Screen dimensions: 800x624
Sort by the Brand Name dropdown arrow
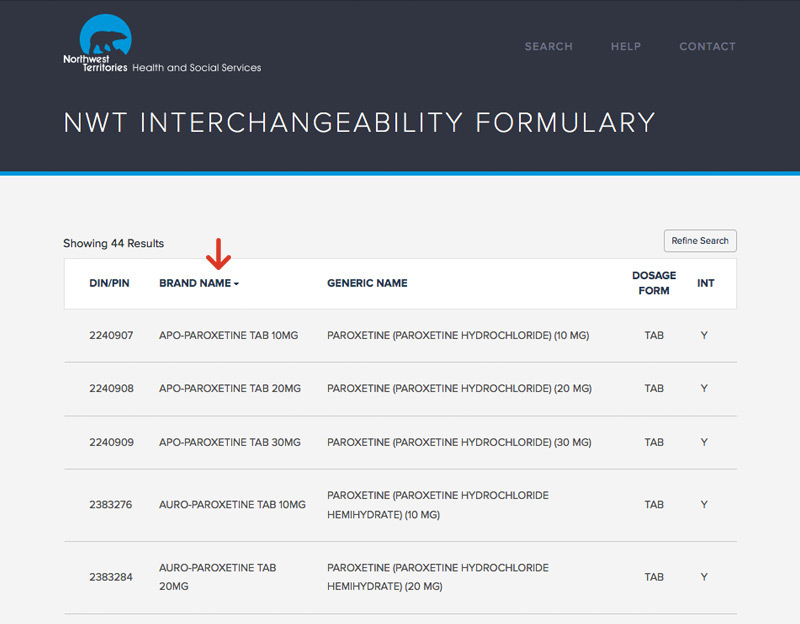click(x=237, y=284)
